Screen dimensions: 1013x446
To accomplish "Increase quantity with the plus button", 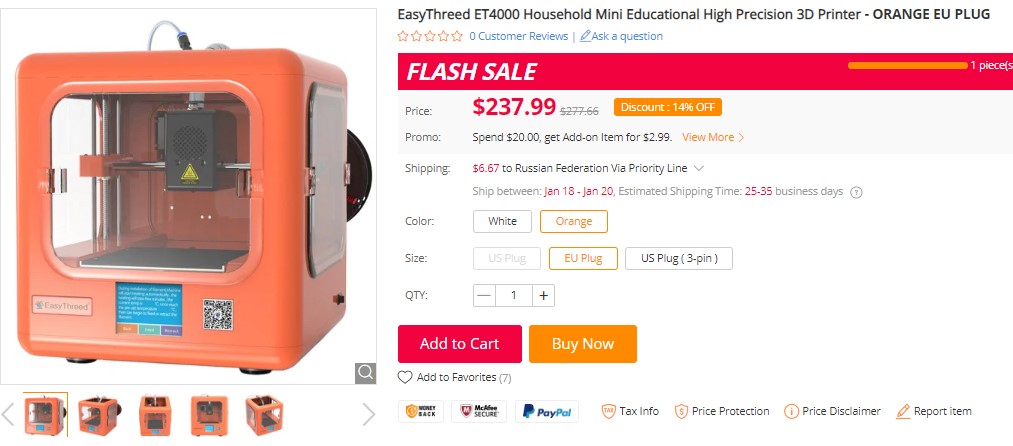I will pos(543,295).
